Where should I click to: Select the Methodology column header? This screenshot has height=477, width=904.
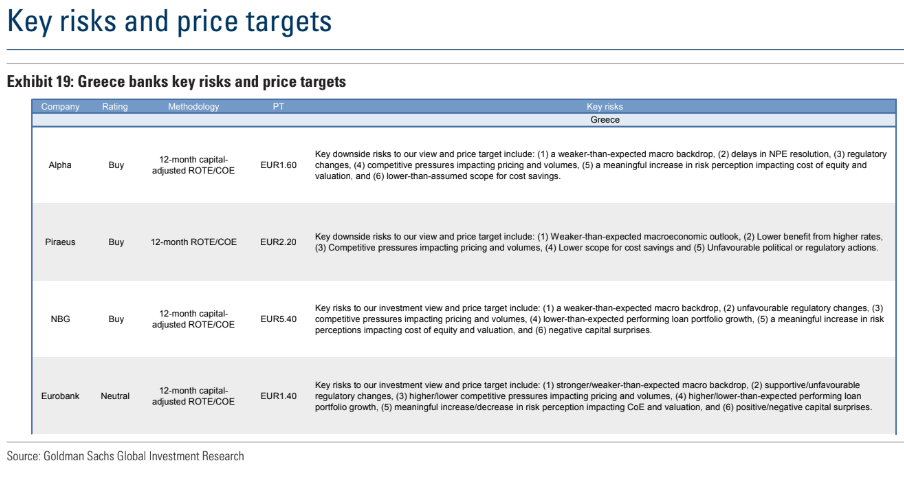[x=193, y=106]
